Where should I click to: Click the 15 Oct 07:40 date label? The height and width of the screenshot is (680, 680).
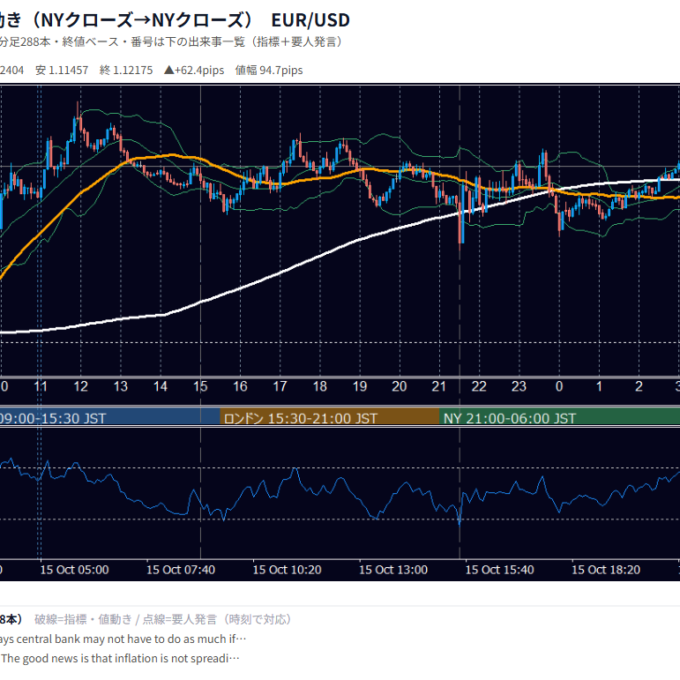point(181,569)
